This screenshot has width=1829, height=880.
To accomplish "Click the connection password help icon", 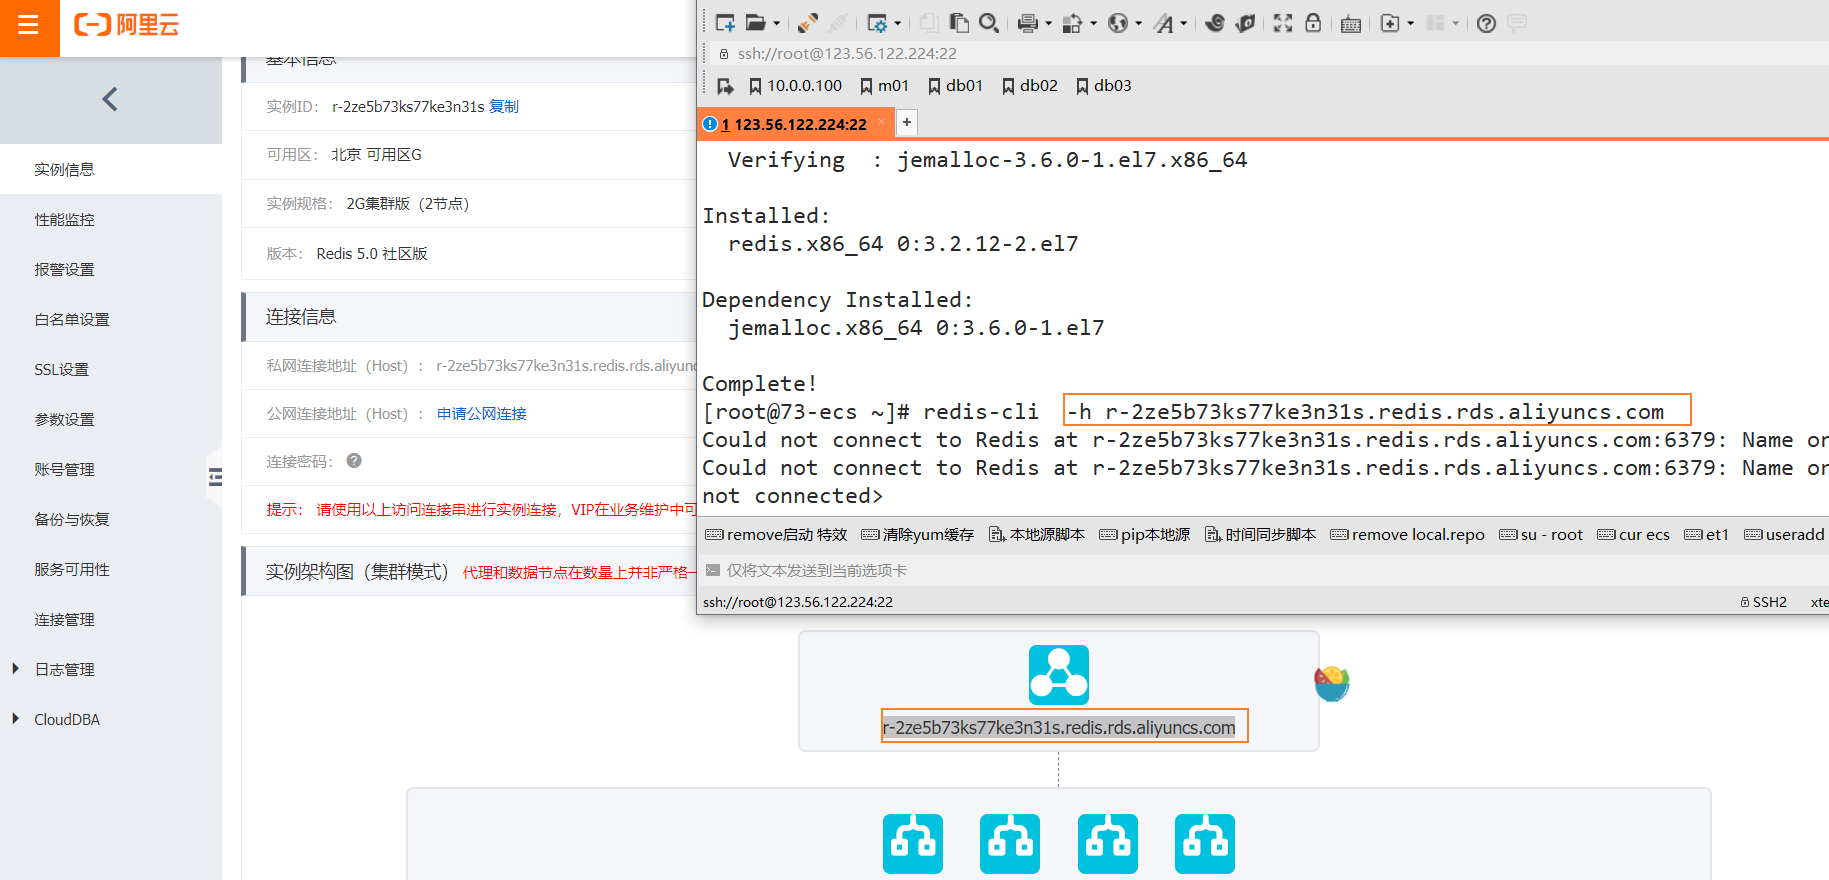I will pyautogui.click(x=354, y=461).
